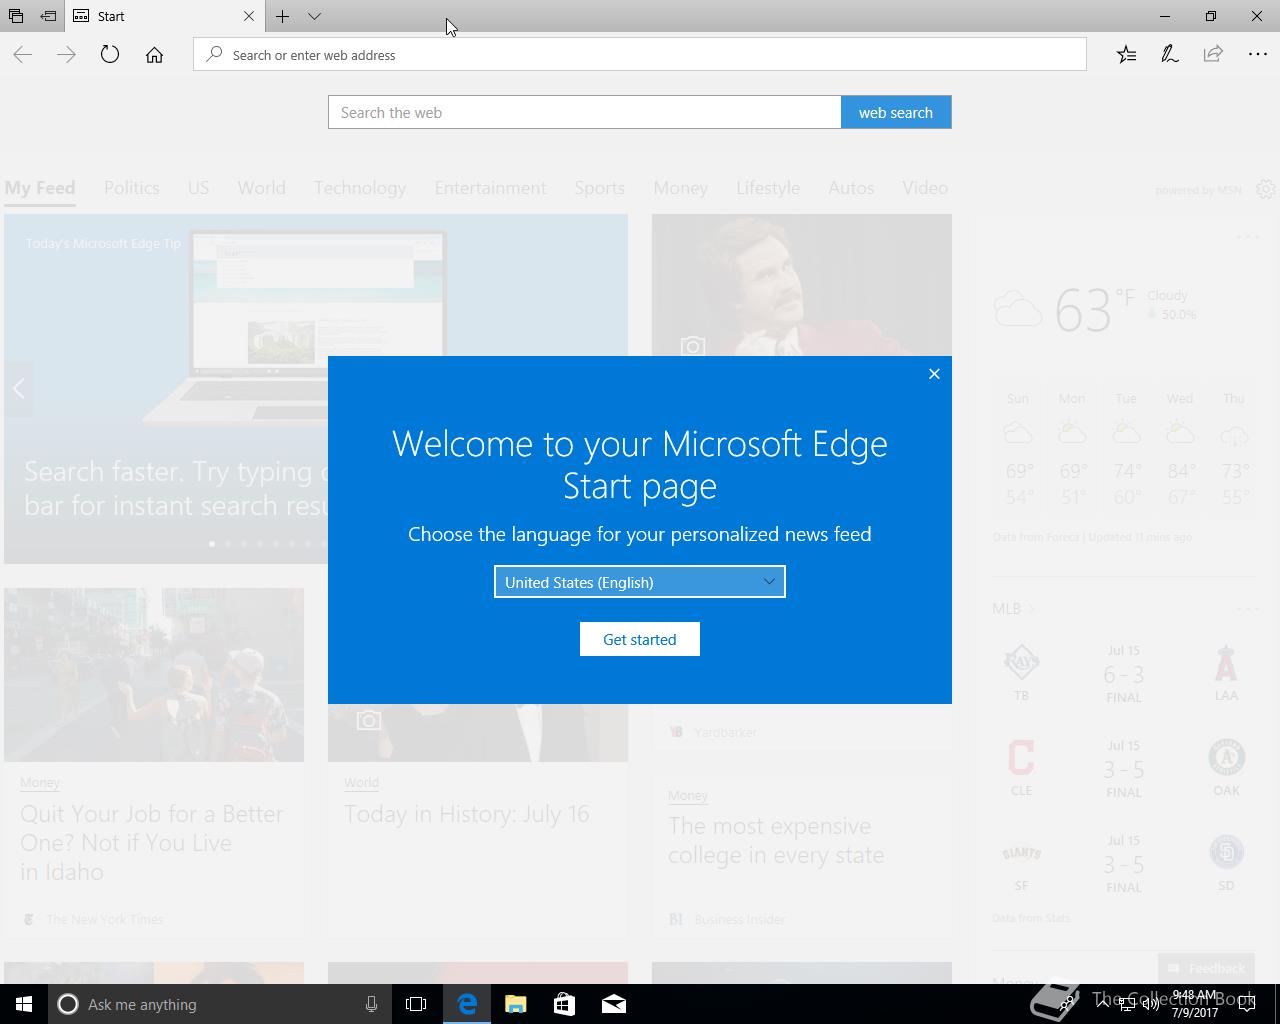Image resolution: width=1280 pixels, height=1024 pixels.
Task: Open Today in History: July 16 article
Action: pyautogui.click(x=467, y=814)
